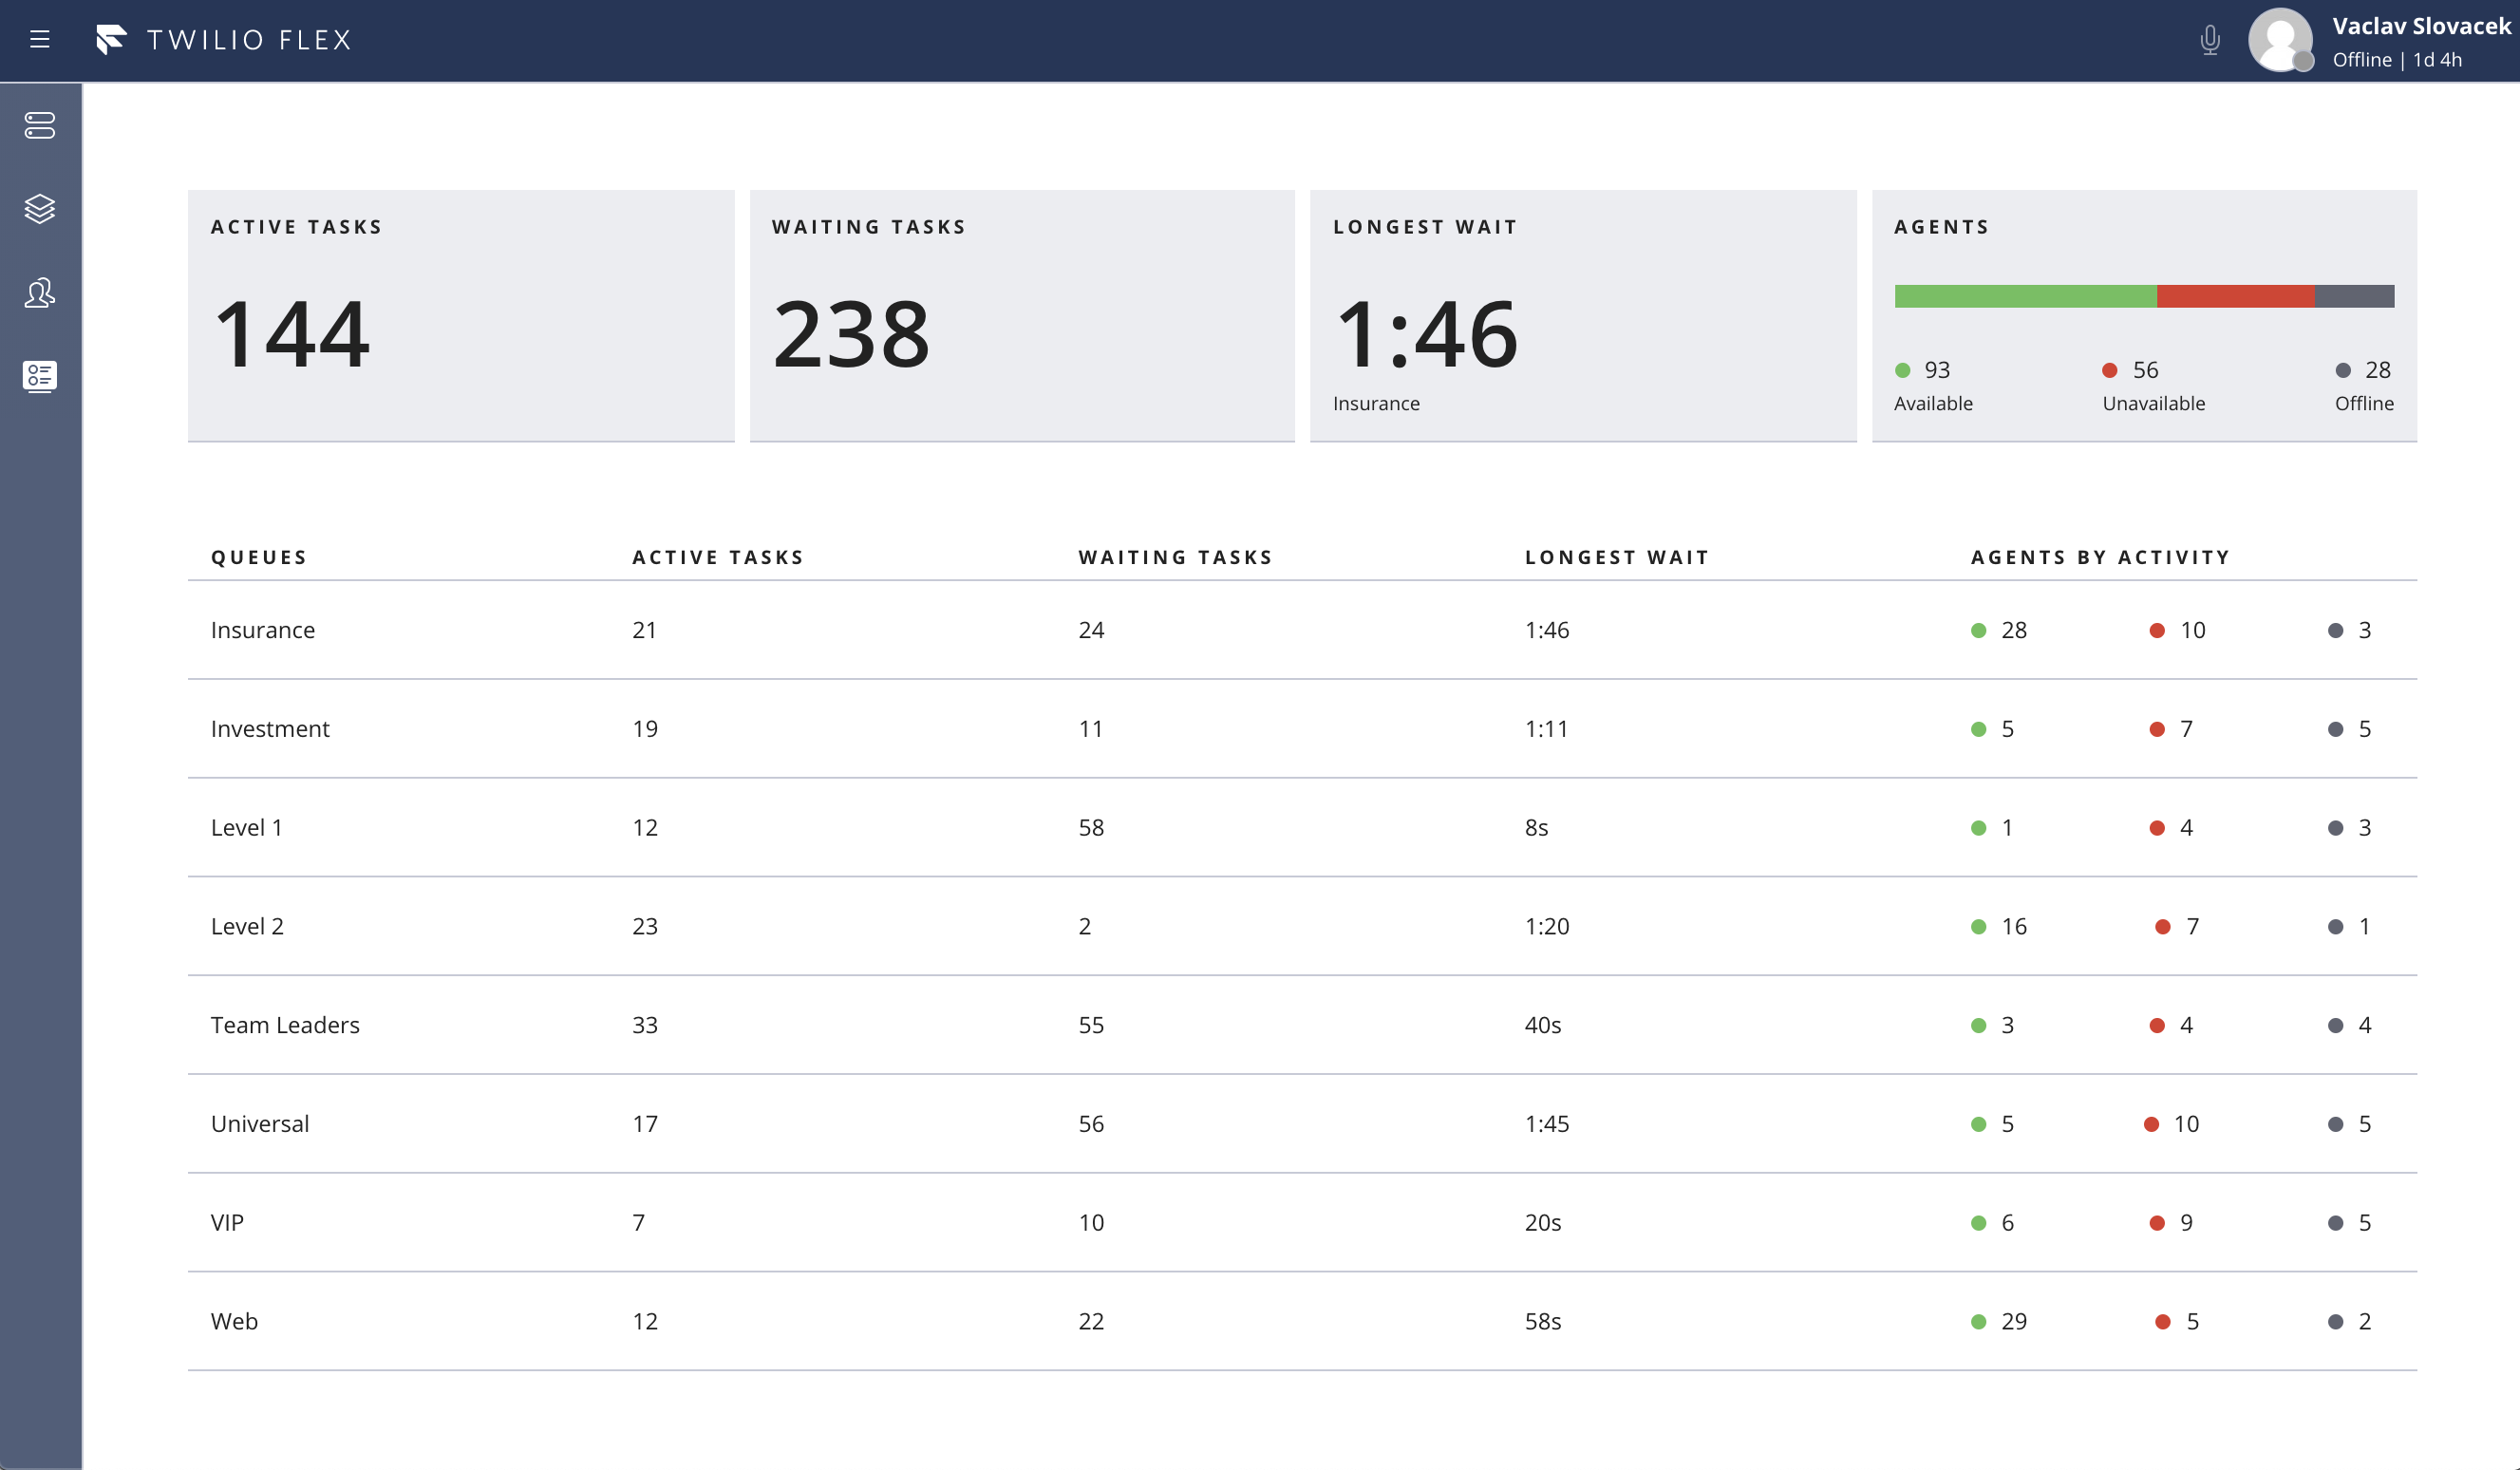The width and height of the screenshot is (2520, 1470).
Task: Click the person/agent sidebar icon
Action: coord(40,292)
